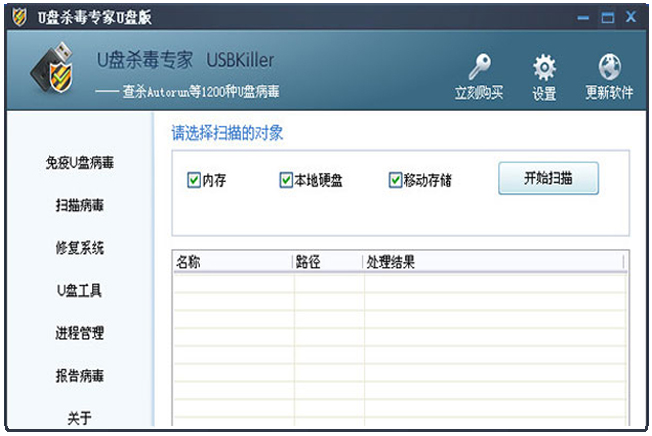Open 报告病毒 in sidebar

[x=80, y=376]
